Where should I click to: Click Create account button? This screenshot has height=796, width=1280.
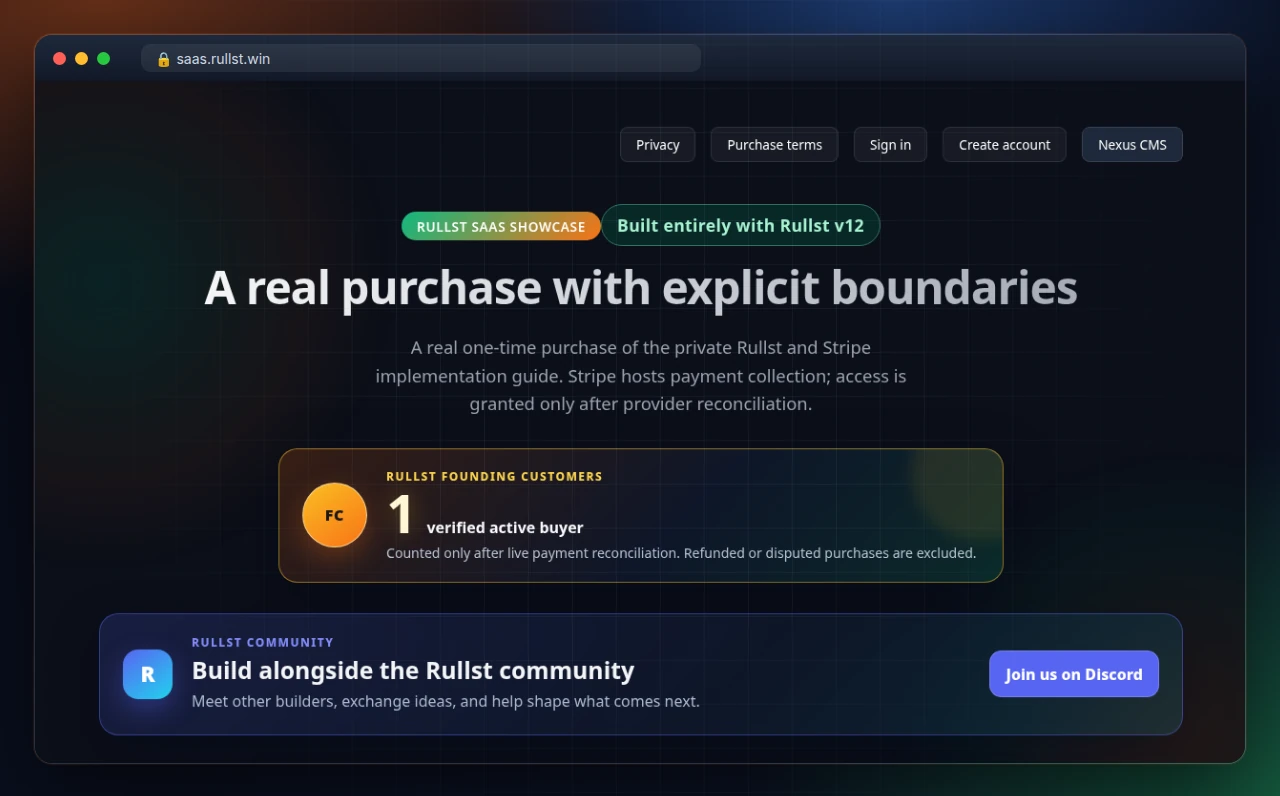[1004, 144]
